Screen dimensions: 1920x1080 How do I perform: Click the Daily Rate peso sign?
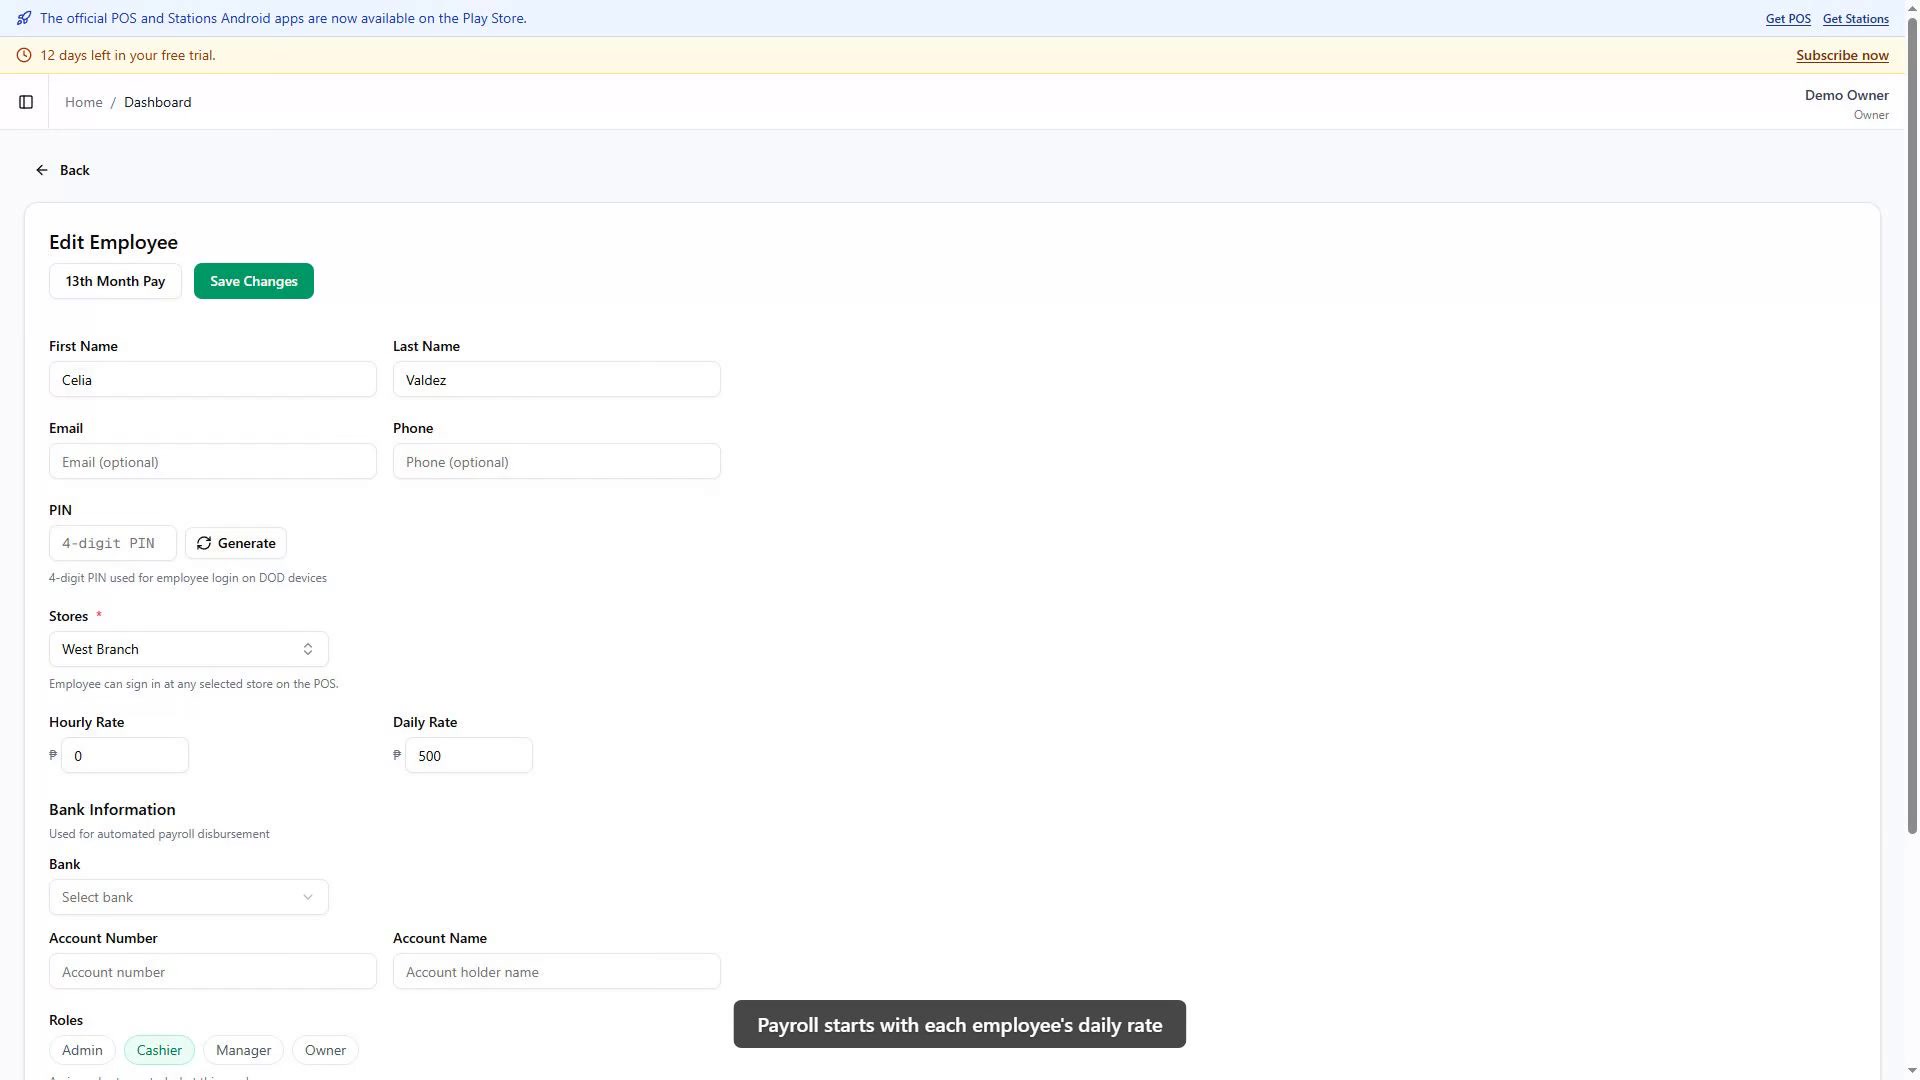397,755
